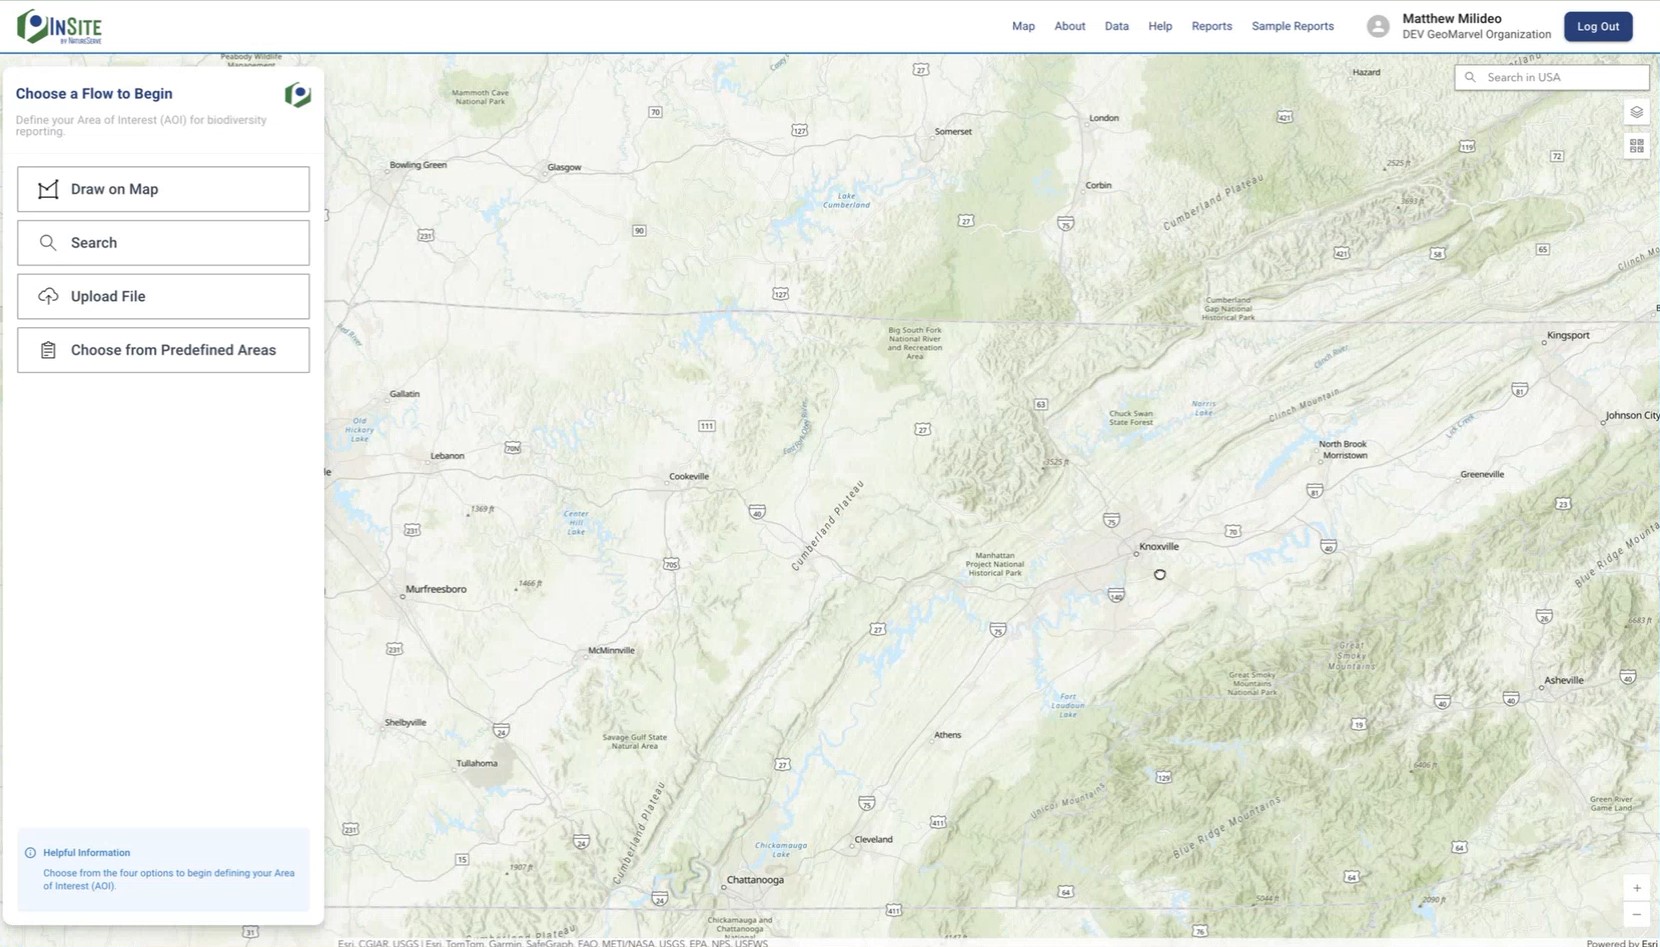The image size is (1660, 947).
Task: Click the user profile avatar icon
Action: (1377, 27)
